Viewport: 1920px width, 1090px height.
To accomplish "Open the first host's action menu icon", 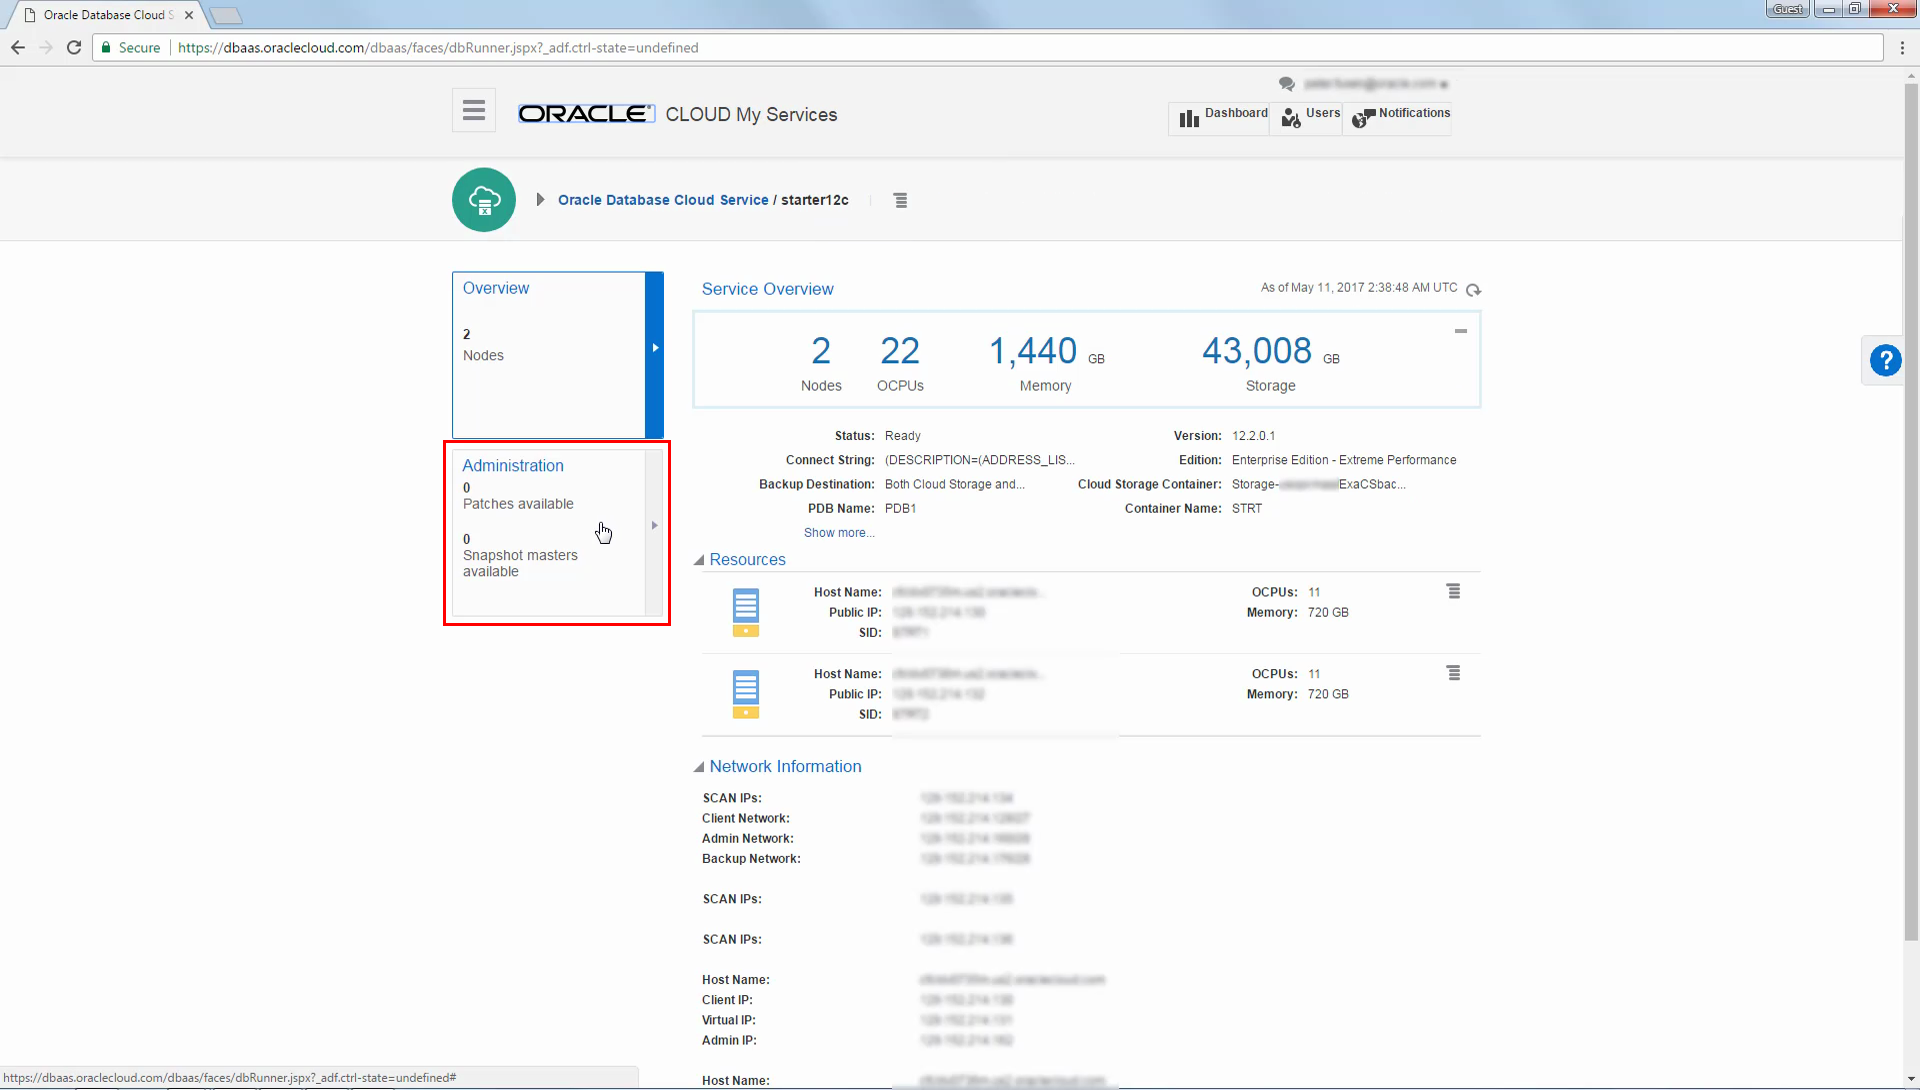I will click(x=1453, y=592).
